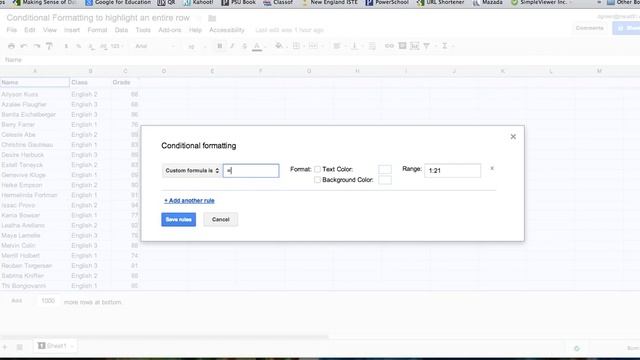Open the Tools menu
Image resolution: width=640 pixels, height=360 pixels.
143,30
